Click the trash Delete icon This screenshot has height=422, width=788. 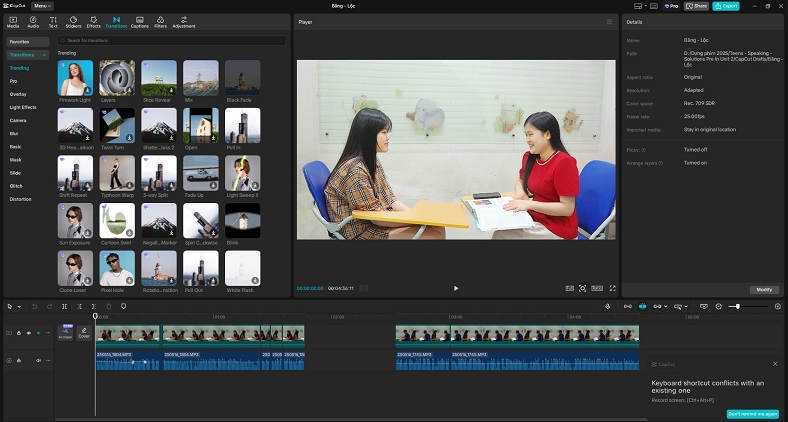pyautogui.click(x=109, y=306)
